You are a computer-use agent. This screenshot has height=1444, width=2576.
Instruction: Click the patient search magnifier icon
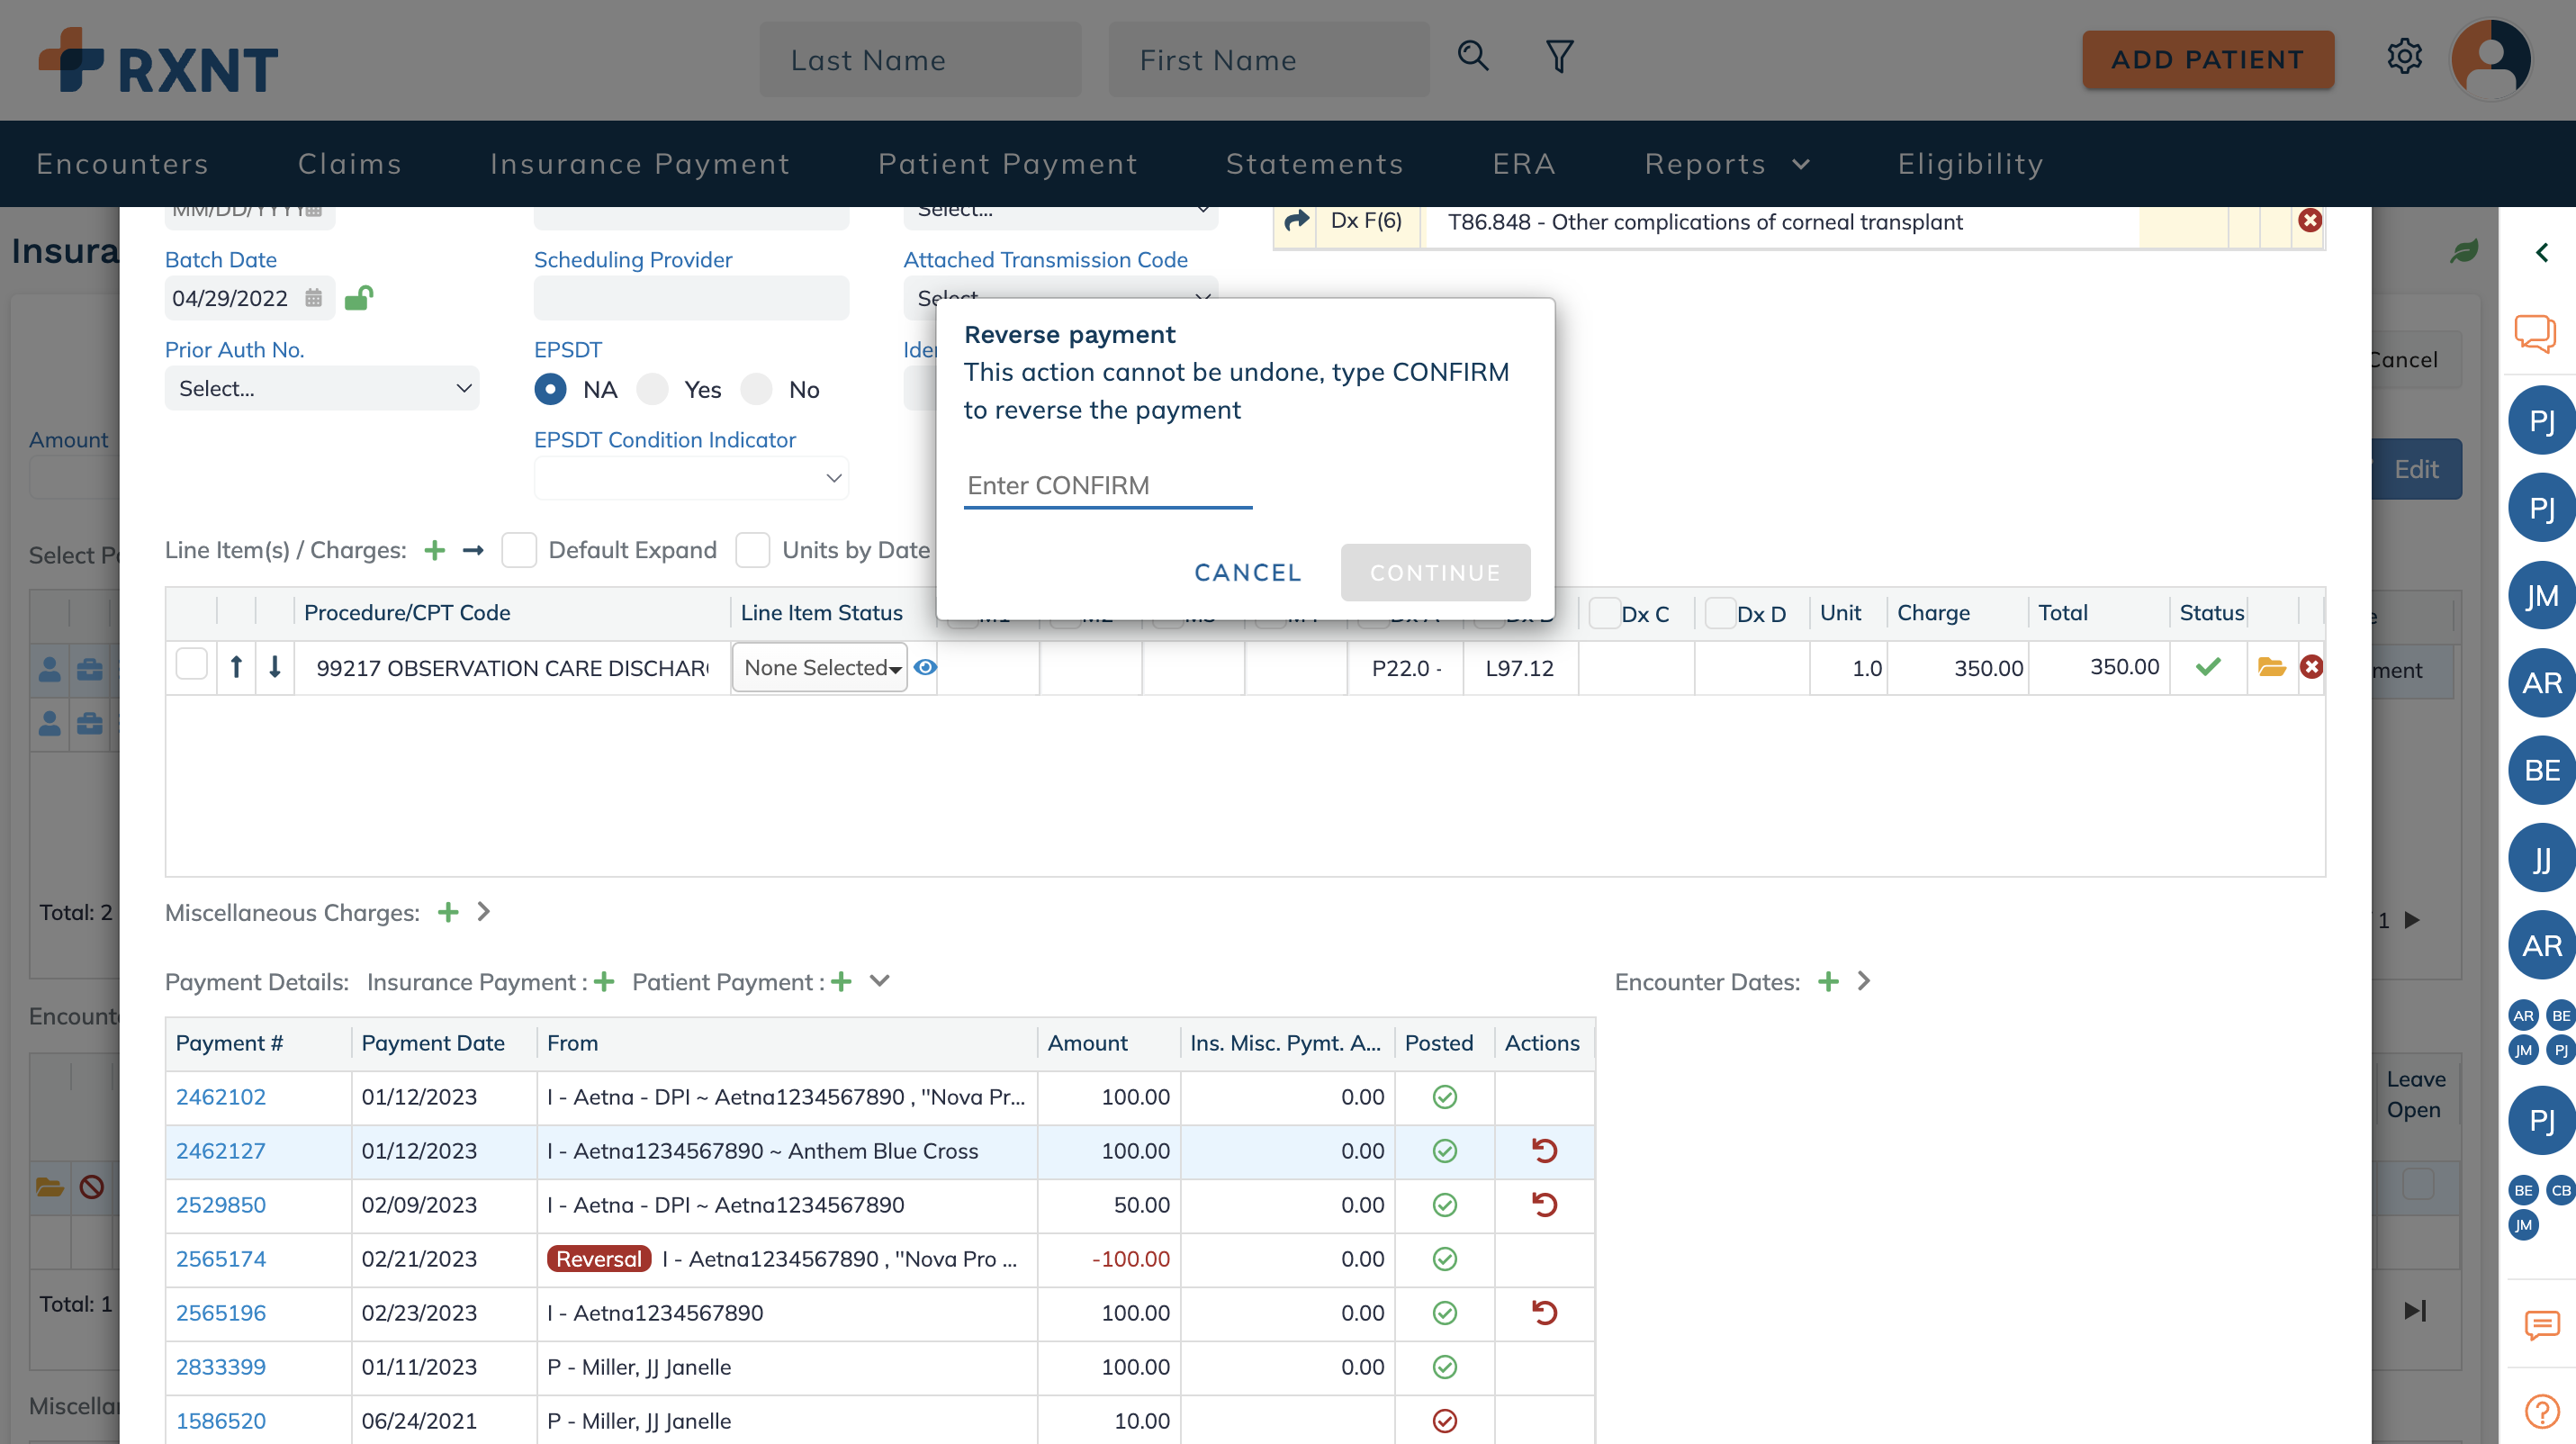1472,55
